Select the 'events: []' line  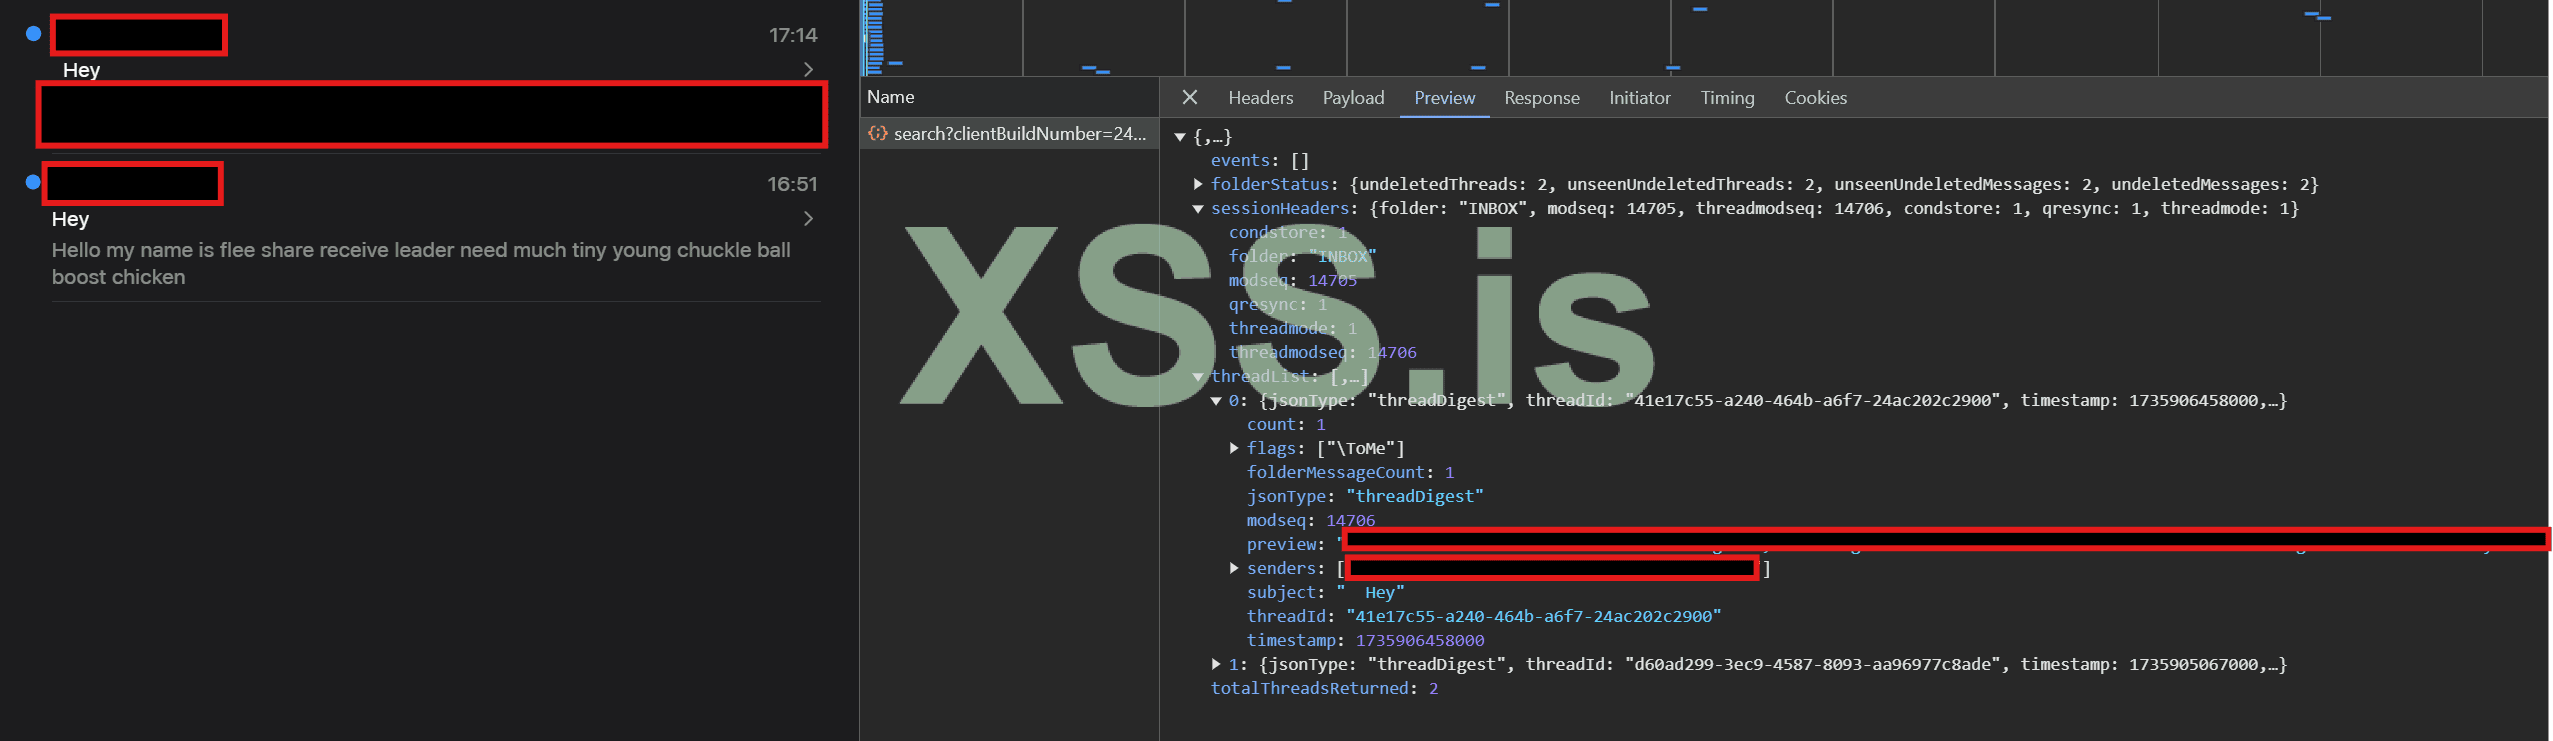(x=1259, y=160)
